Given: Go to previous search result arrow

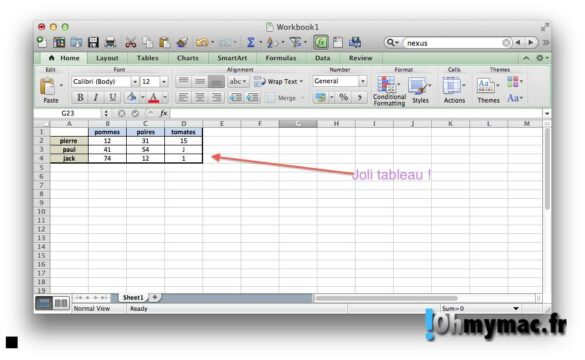Looking at the screenshot, I should click(518, 43).
